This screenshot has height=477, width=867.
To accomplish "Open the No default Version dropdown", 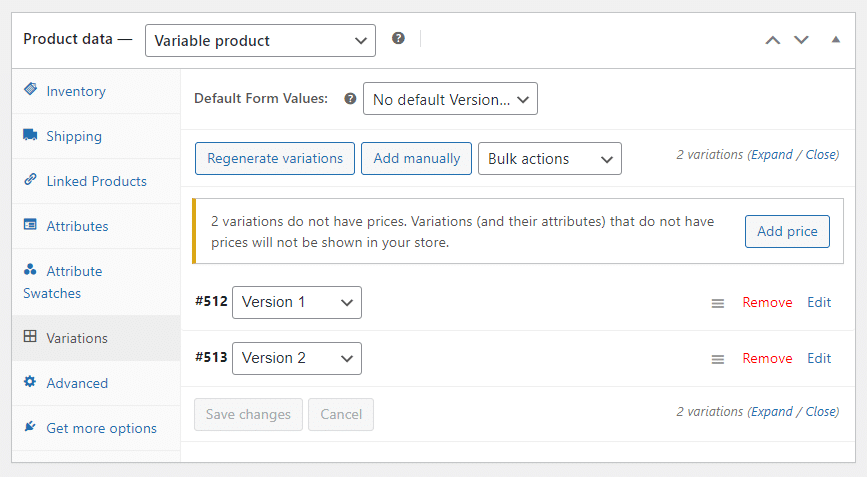I will pyautogui.click(x=450, y=99).
